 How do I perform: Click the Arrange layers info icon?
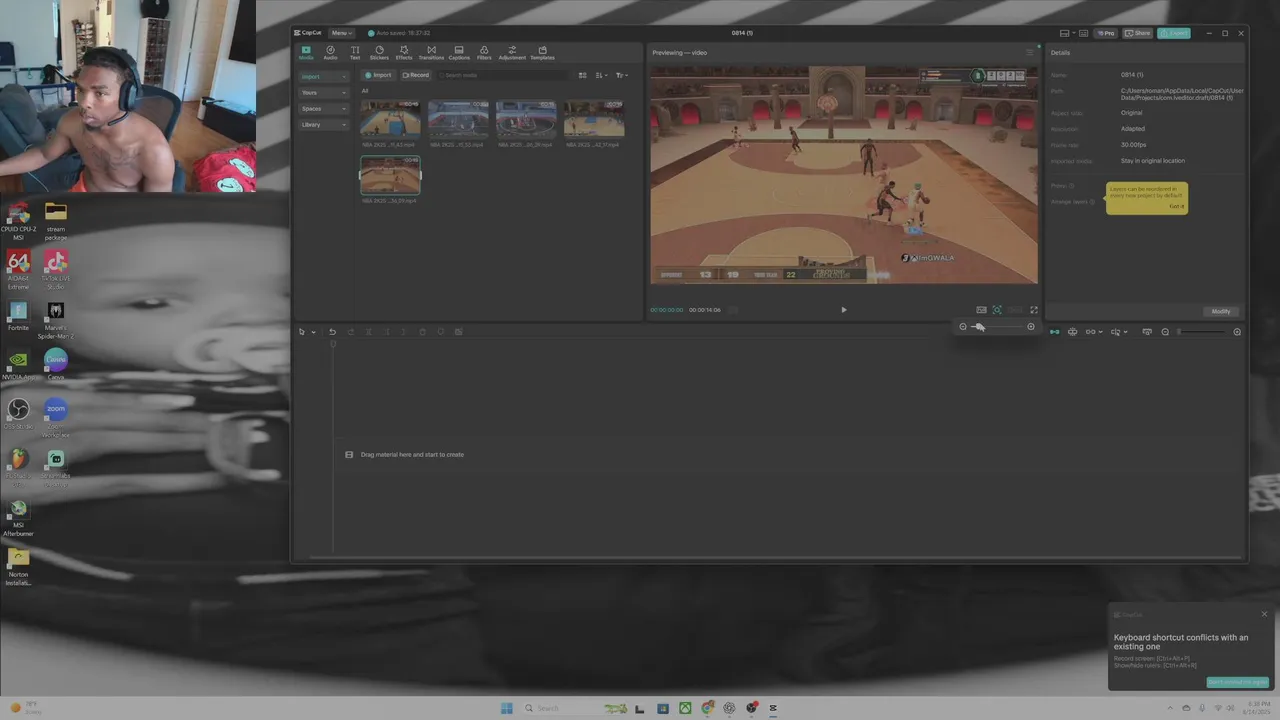1092,202
